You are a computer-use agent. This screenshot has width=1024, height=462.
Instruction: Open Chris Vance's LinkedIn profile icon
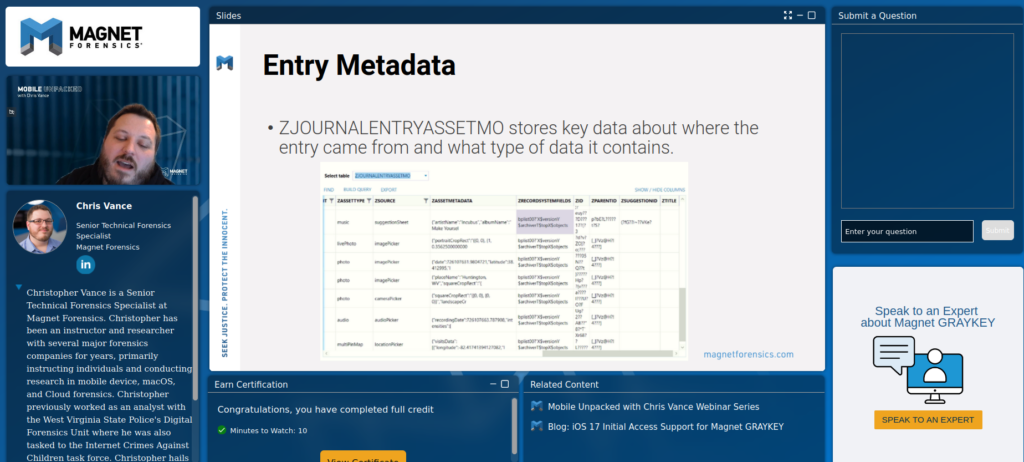click(86, 265)
